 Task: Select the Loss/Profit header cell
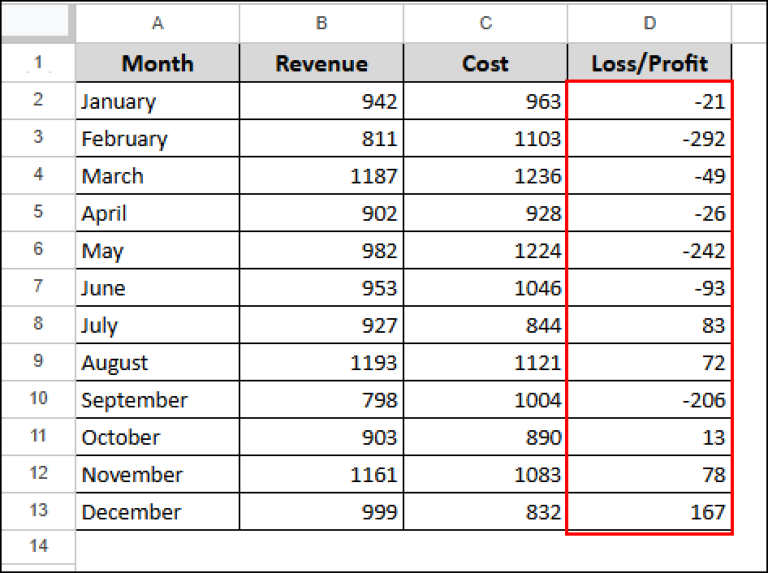tap(648, 64)
